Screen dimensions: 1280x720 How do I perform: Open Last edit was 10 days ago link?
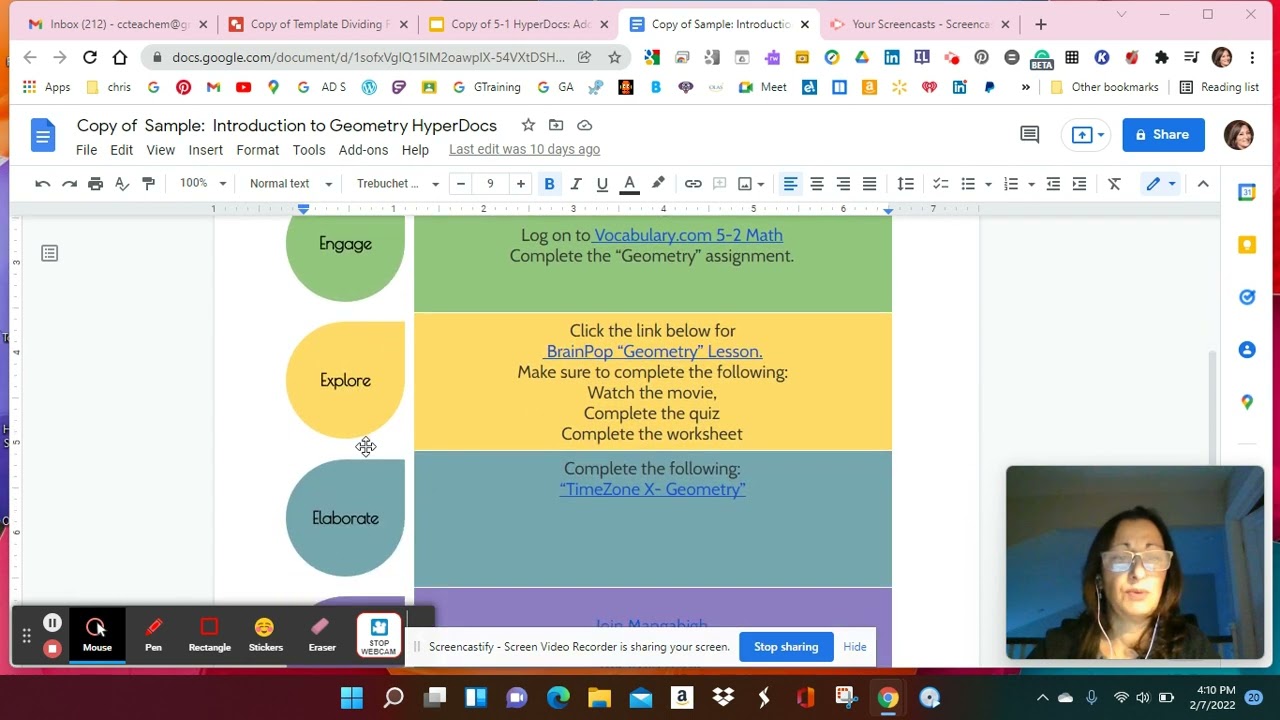tap(524, 150)
